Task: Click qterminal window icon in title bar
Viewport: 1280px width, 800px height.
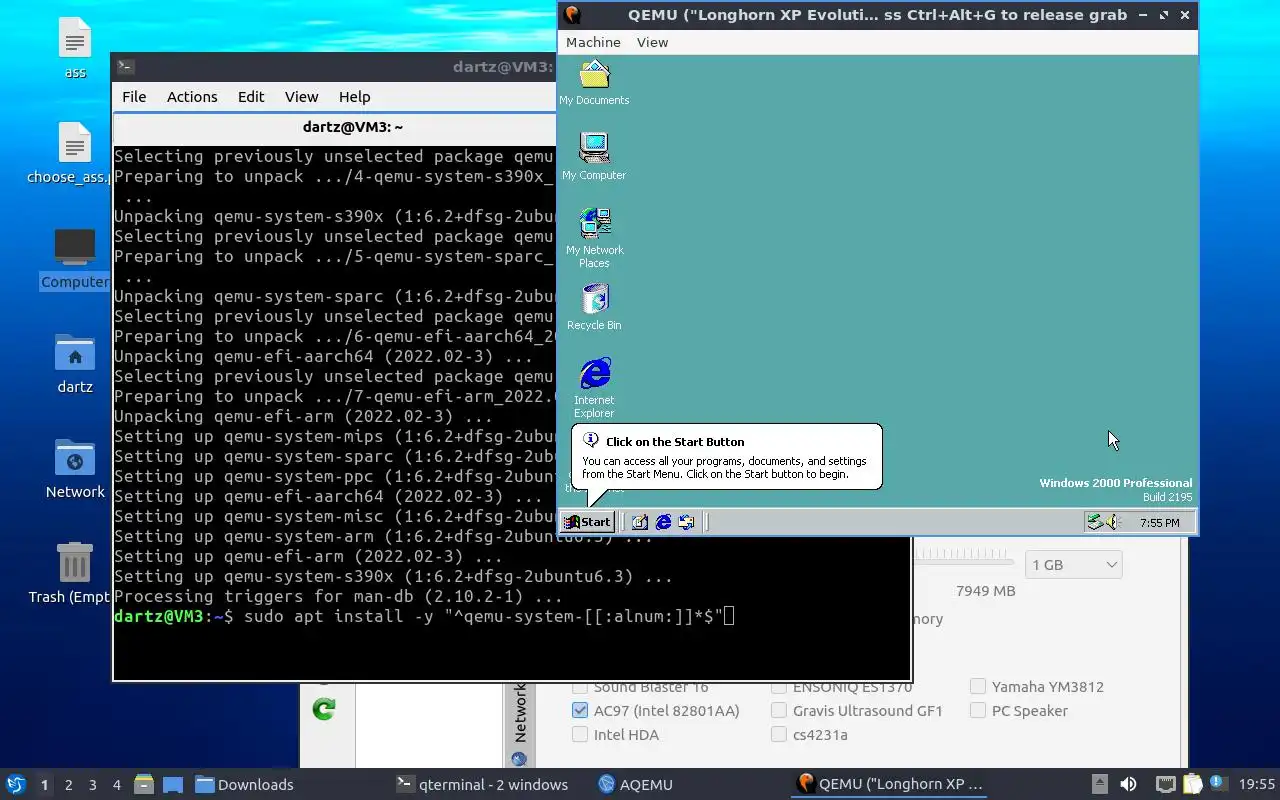Action: point(125,67)
